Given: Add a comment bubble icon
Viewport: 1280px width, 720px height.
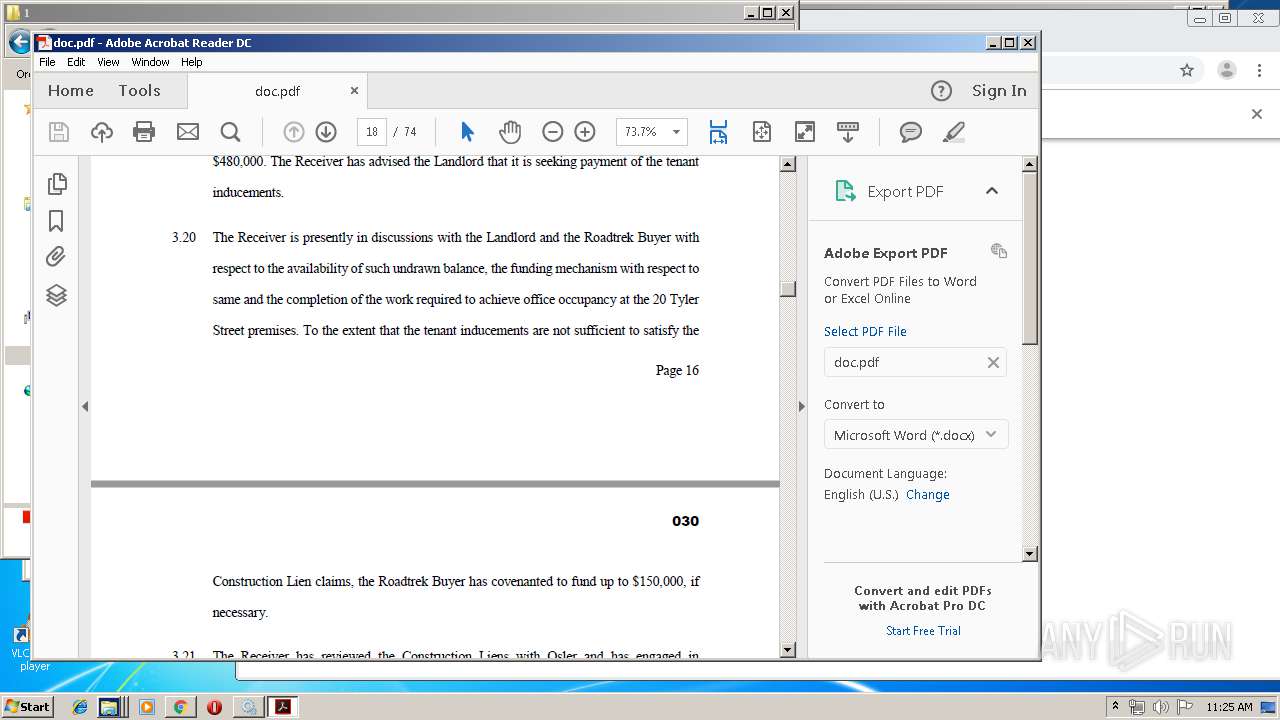Looking at the screenshot, I should click(911, 132).
